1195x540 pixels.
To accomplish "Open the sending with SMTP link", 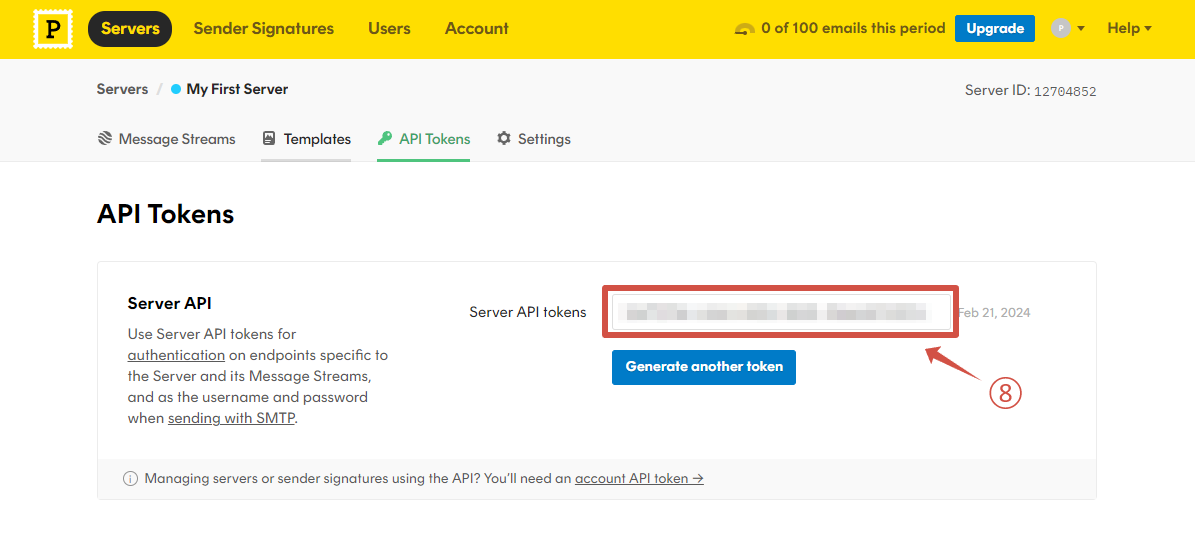I will click(231, 418).
